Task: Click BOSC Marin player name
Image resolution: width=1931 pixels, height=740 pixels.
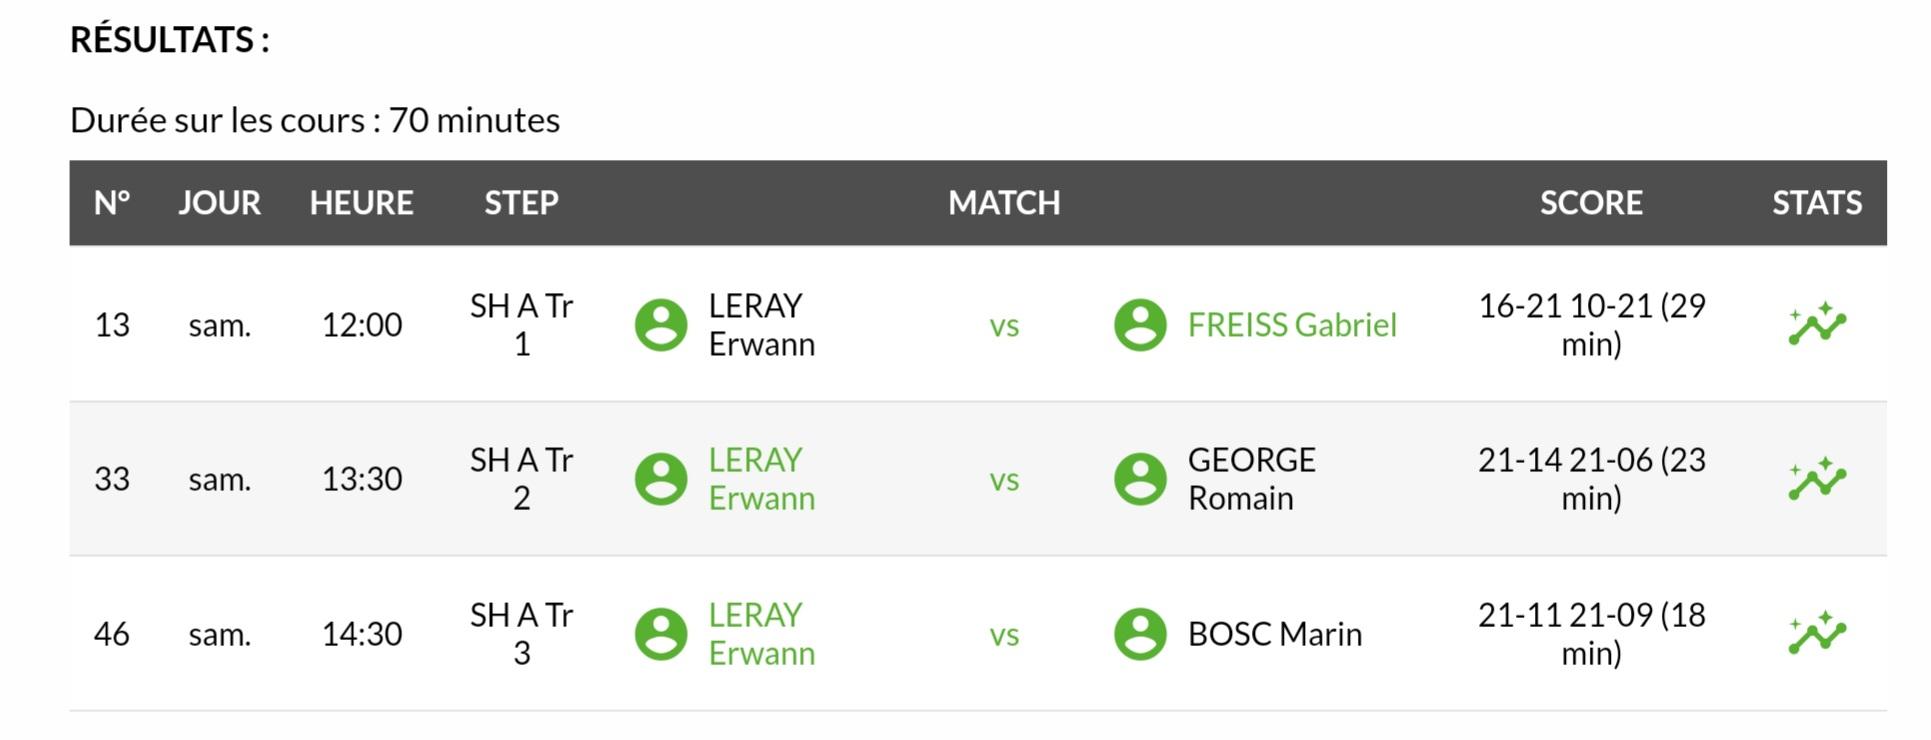Action: (1274, 634)
